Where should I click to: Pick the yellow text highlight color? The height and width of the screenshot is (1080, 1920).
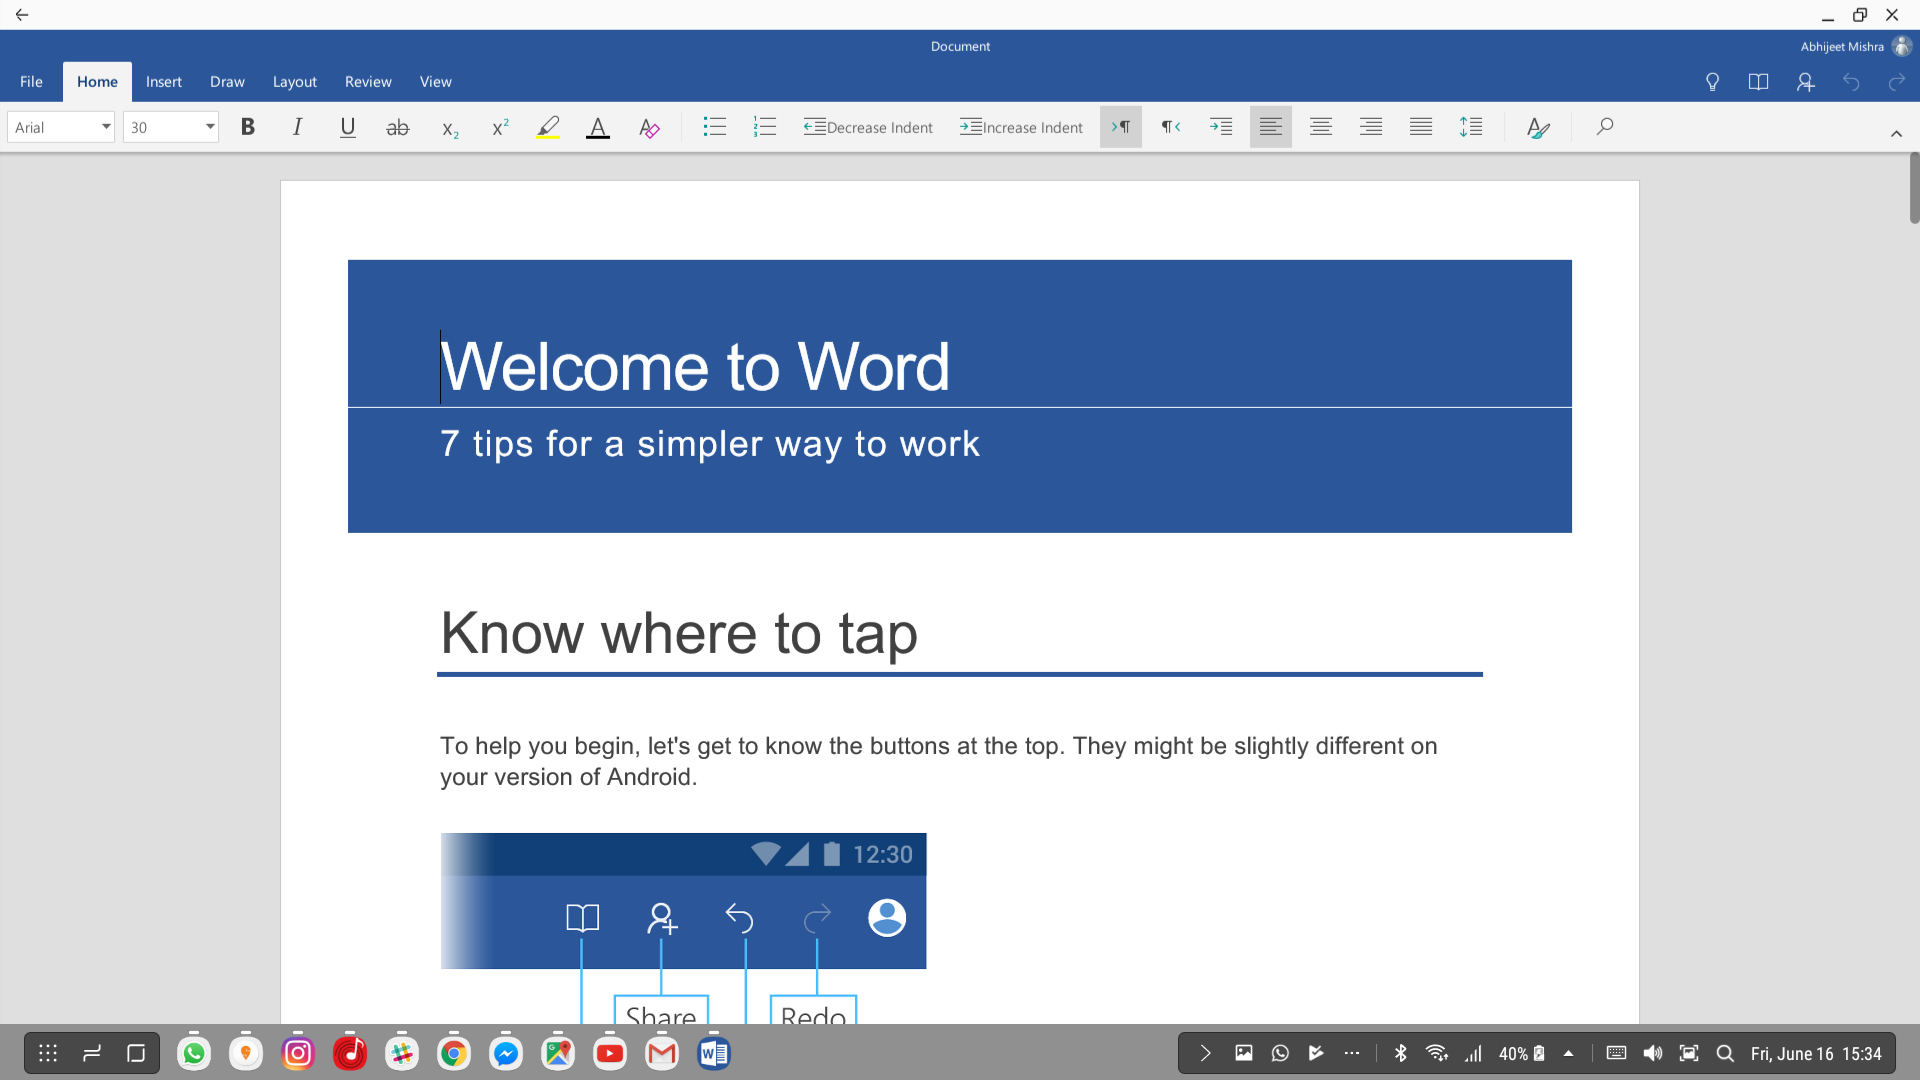pyautogui.click(x=548, y=127)
